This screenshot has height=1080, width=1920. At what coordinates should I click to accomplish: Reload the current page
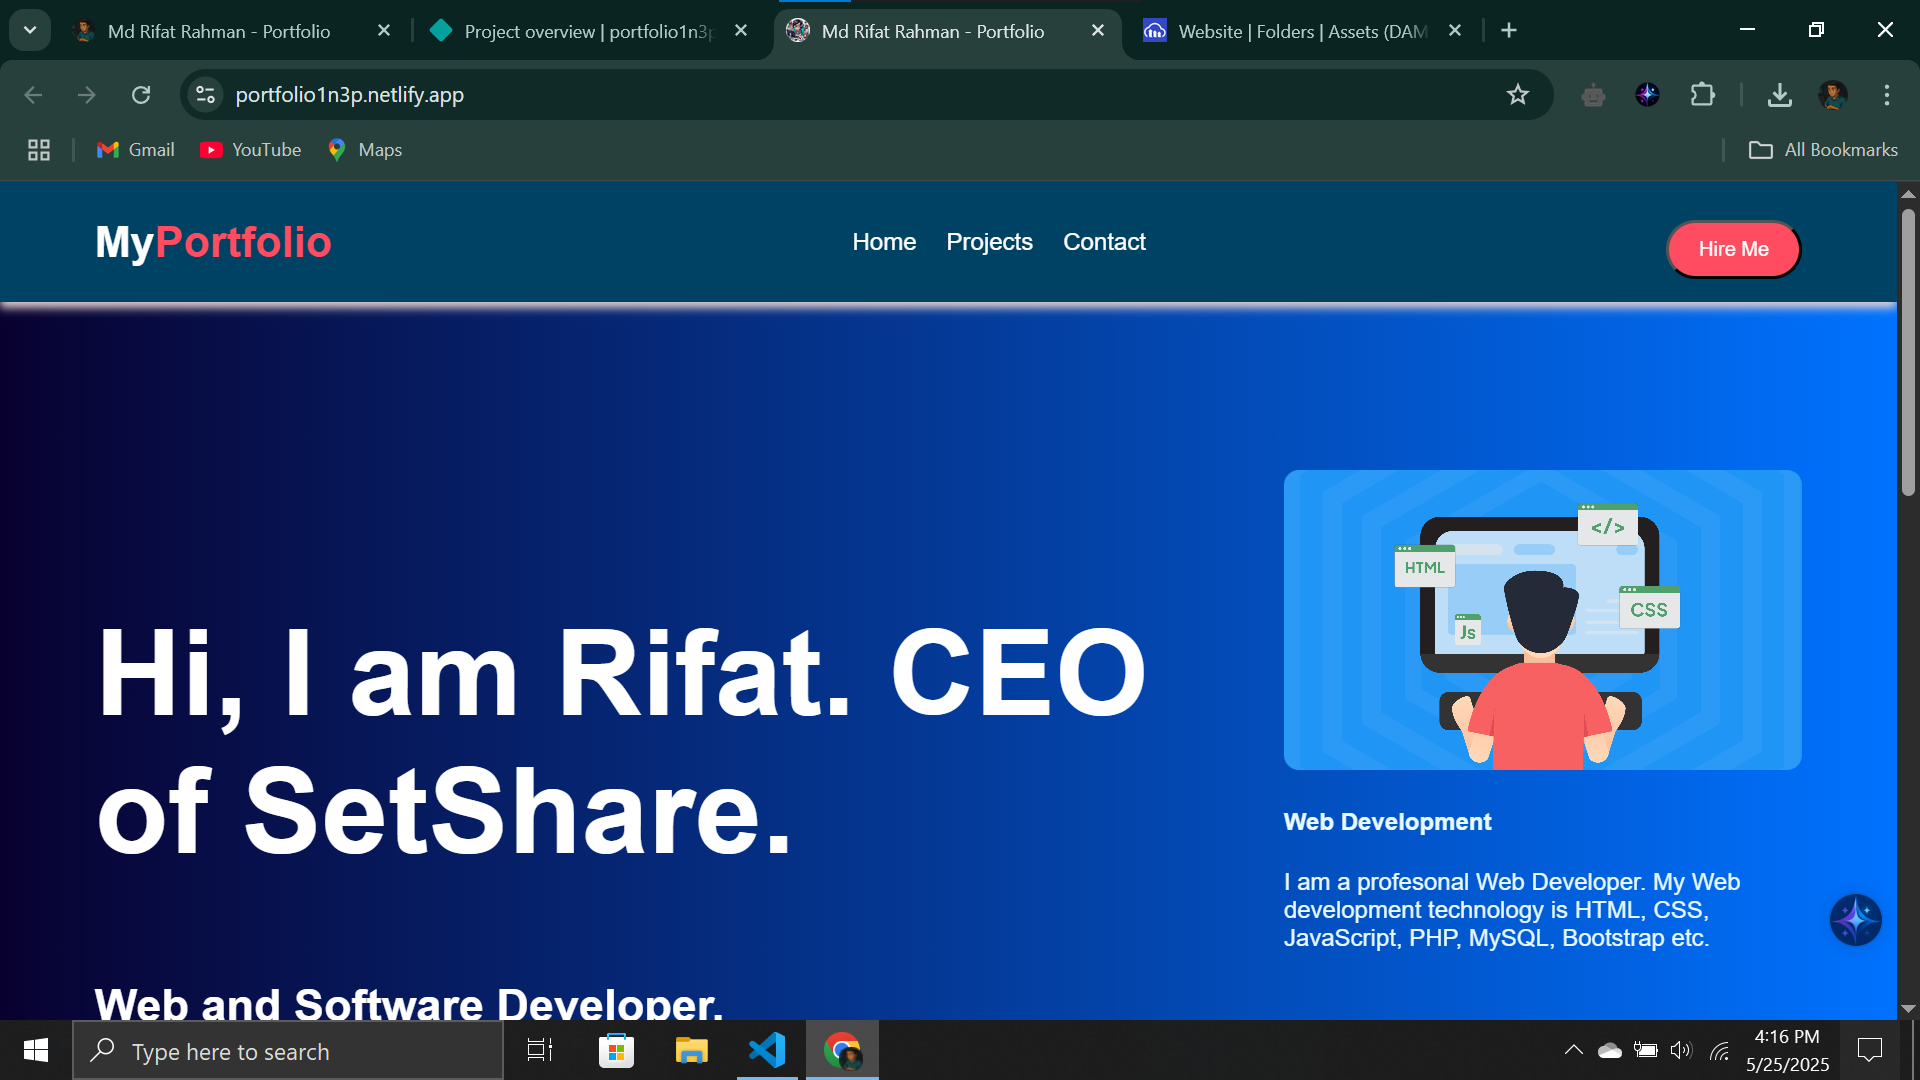pyautogui.click(x=141, y=95)
